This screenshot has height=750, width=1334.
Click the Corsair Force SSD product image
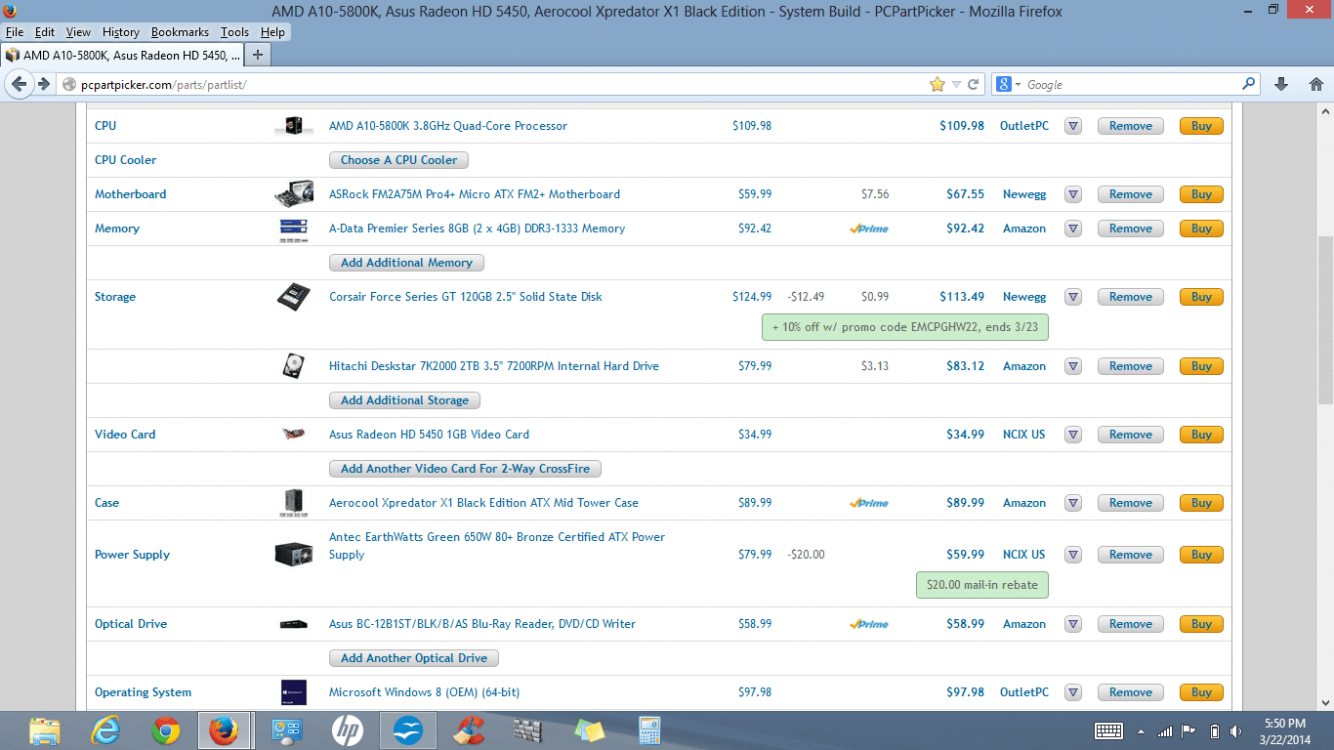click(294, 297)
